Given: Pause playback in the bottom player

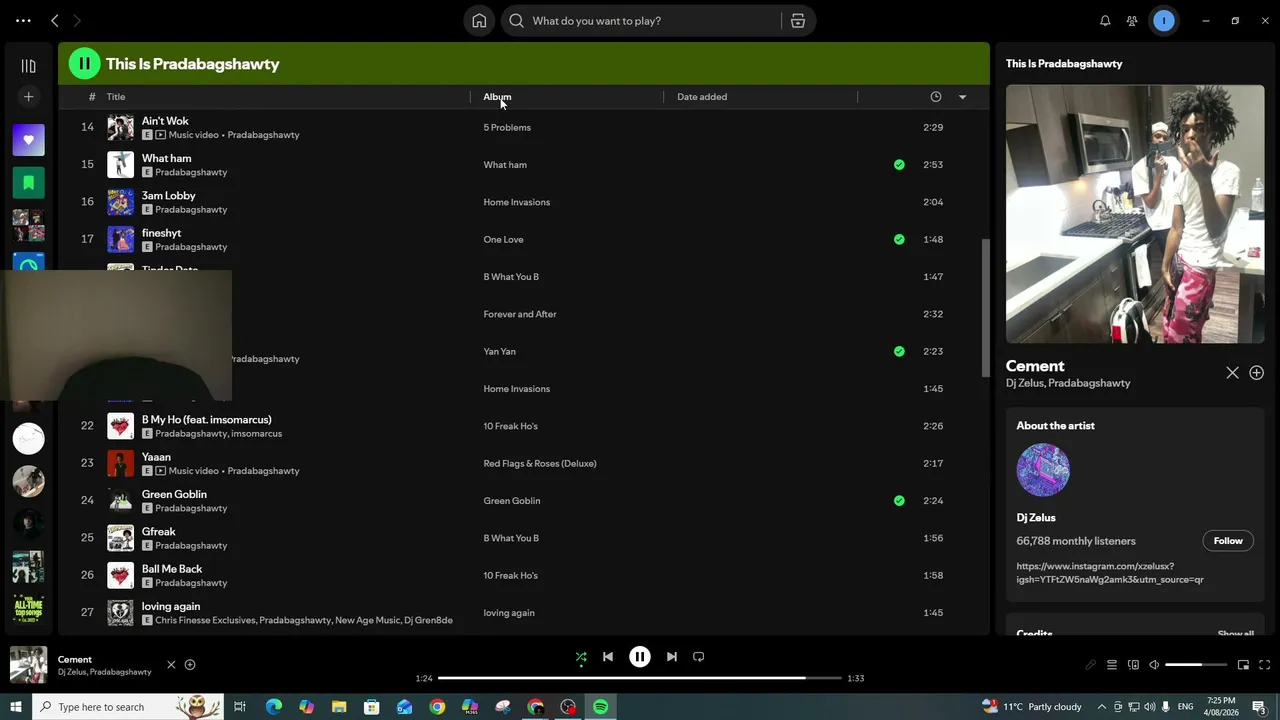Looking at the screenshot, I should [640, 657].
